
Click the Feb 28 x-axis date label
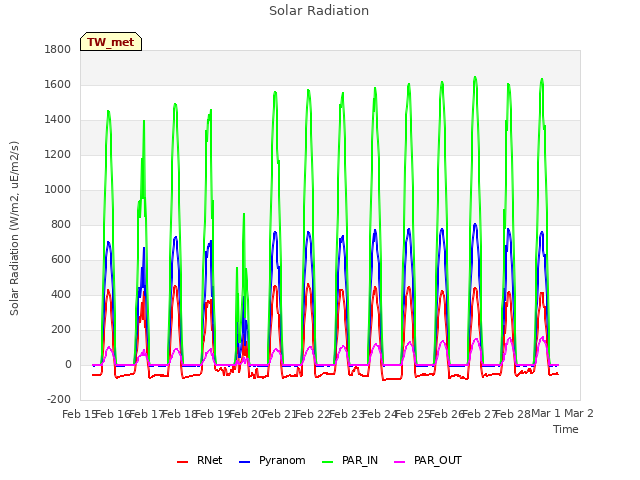[x=513, y=414]
